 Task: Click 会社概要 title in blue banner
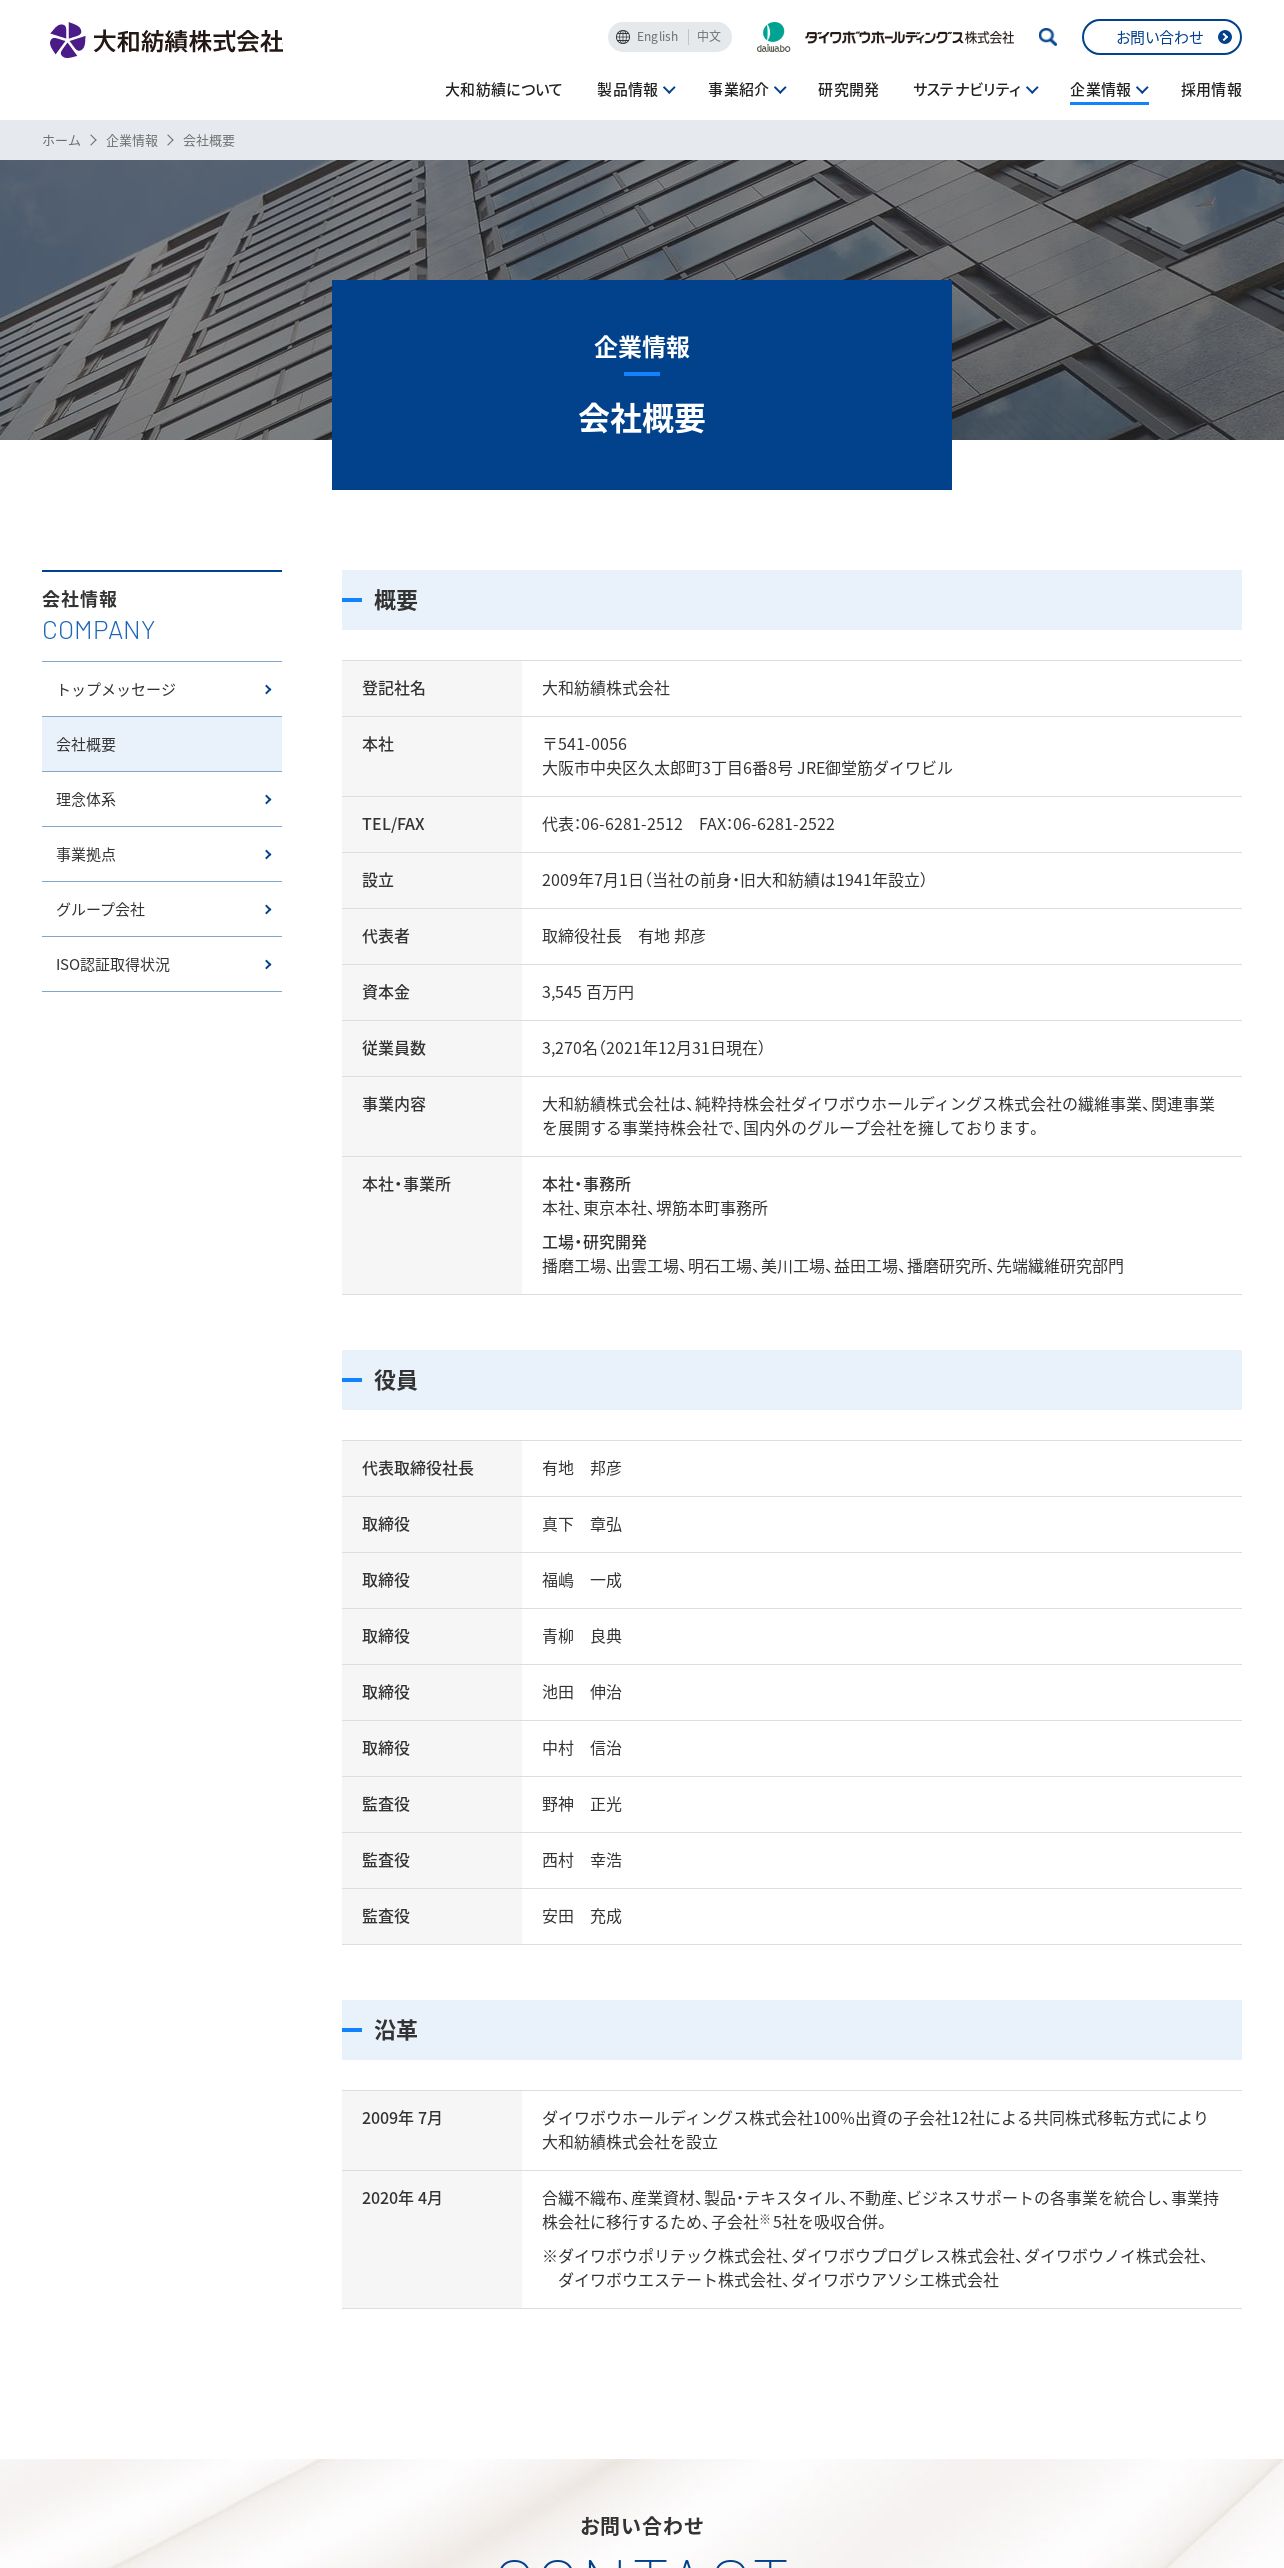click(642, 418)
